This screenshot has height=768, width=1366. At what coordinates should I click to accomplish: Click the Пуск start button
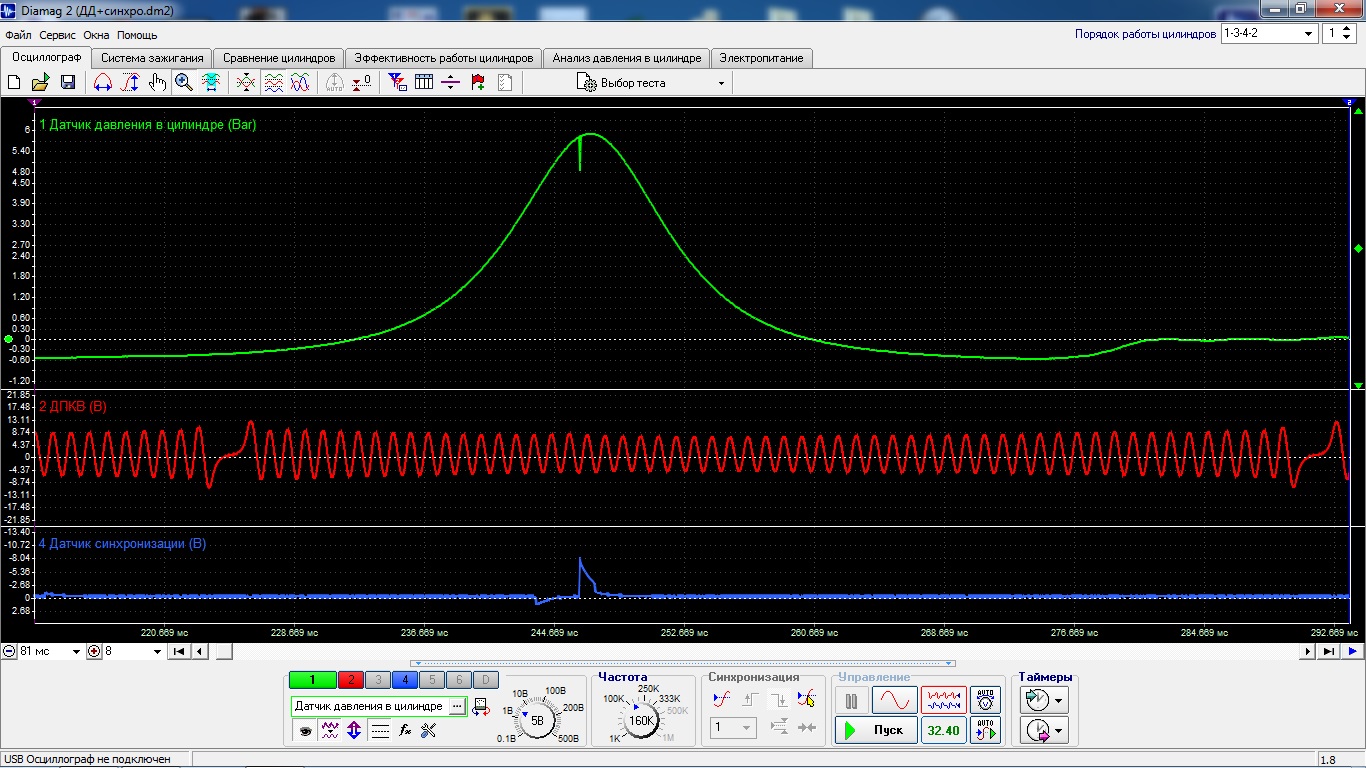coord(876,731)
